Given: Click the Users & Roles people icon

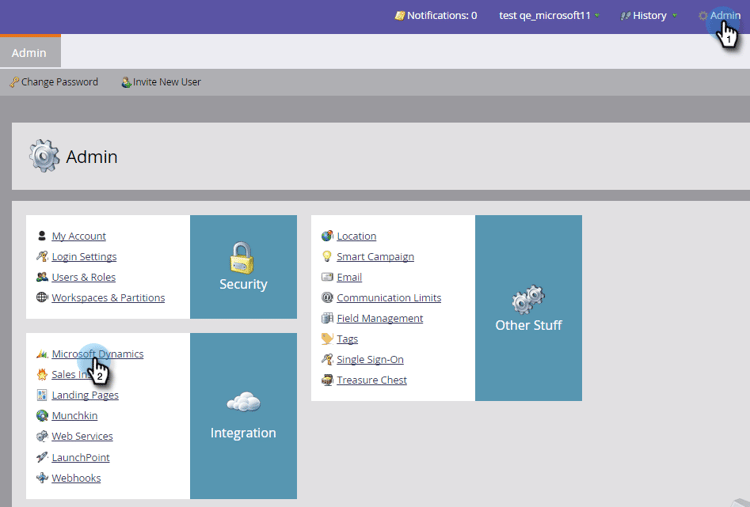Looking at the screenshot, I should click(x=42, y=277).
